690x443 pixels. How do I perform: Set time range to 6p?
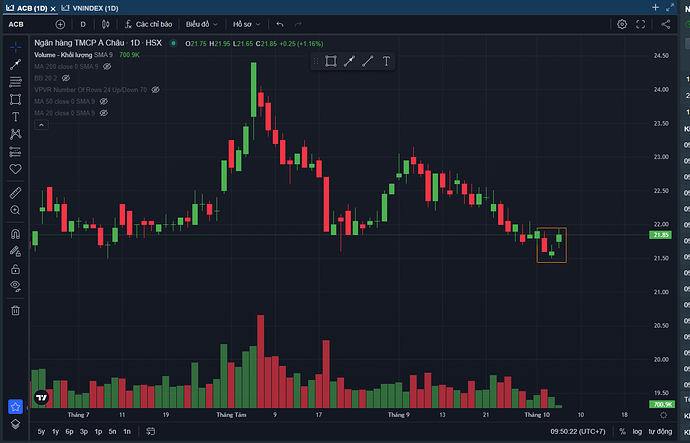[70, 432]
